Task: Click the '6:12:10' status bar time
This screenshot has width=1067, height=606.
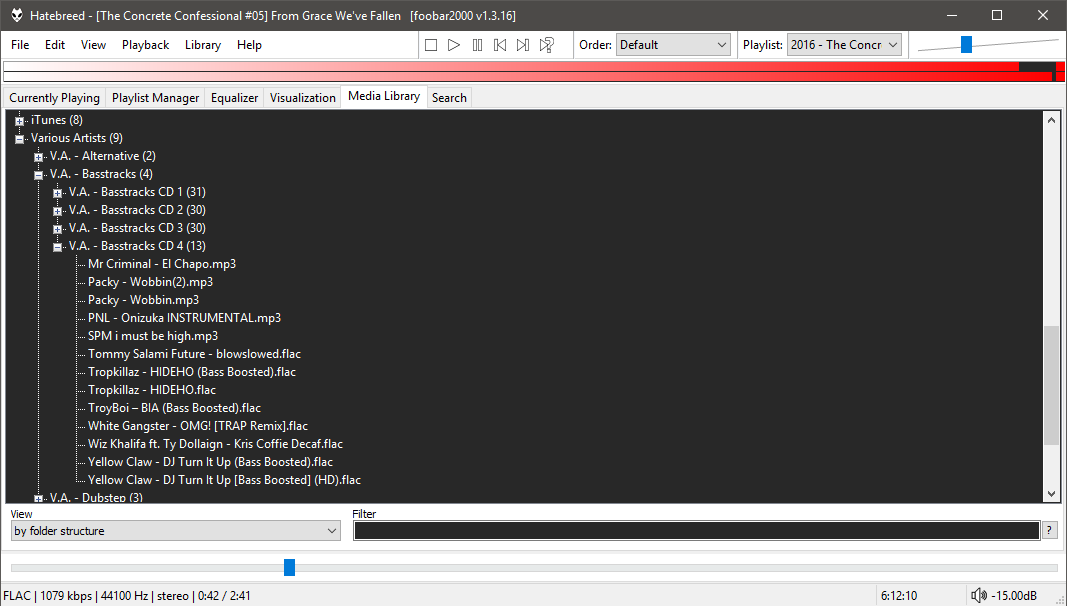Action: pos(899,596)
